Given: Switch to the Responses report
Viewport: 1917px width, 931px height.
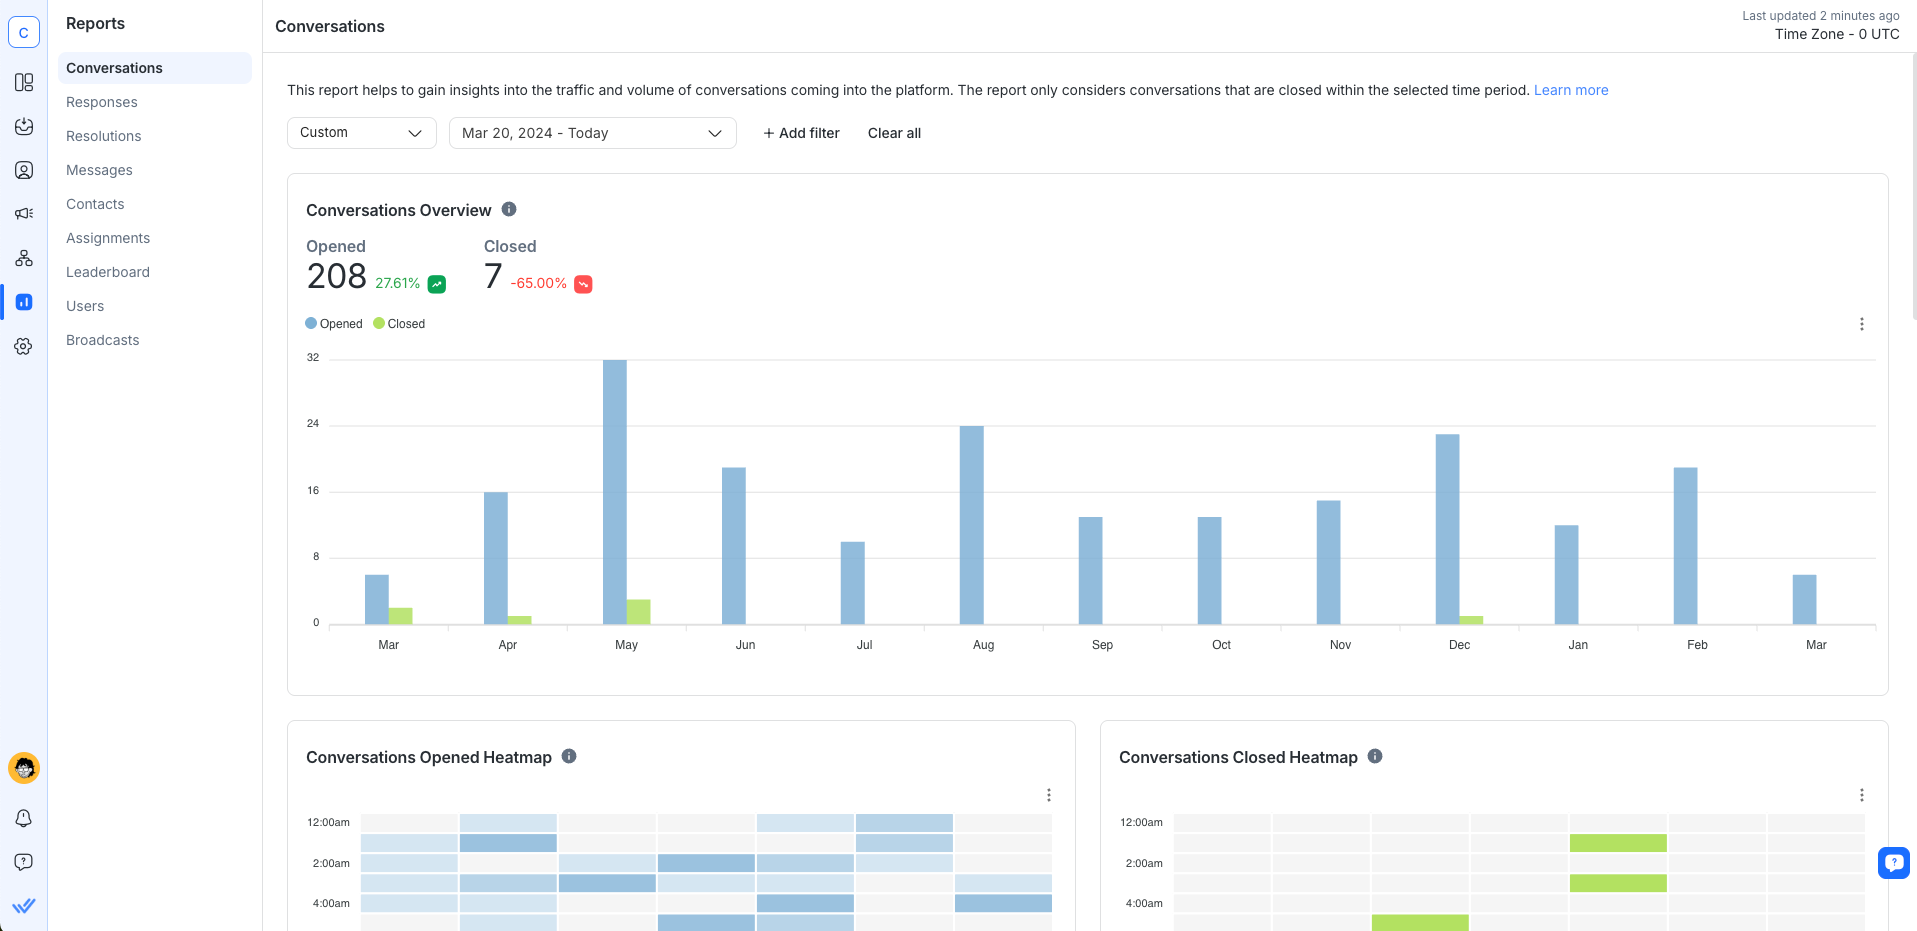Looking at the screenshot, I should point(101,102).
